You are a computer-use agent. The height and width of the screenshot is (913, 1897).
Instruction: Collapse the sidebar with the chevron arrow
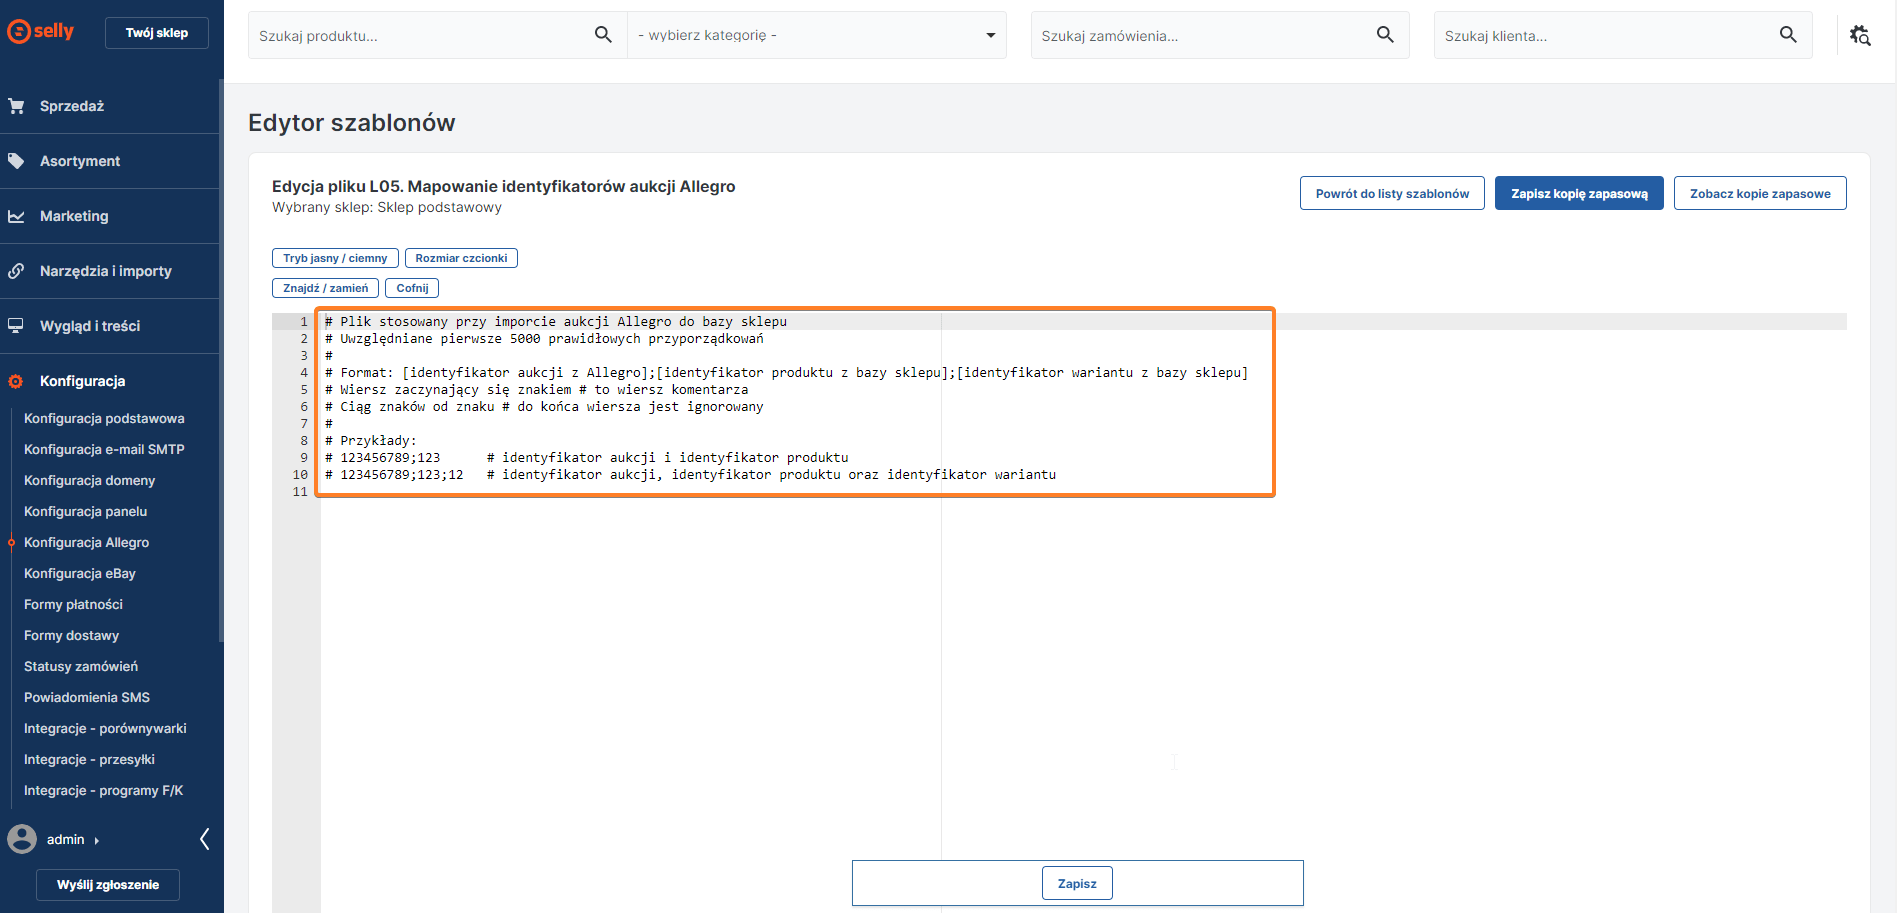(x=205, y=839)
